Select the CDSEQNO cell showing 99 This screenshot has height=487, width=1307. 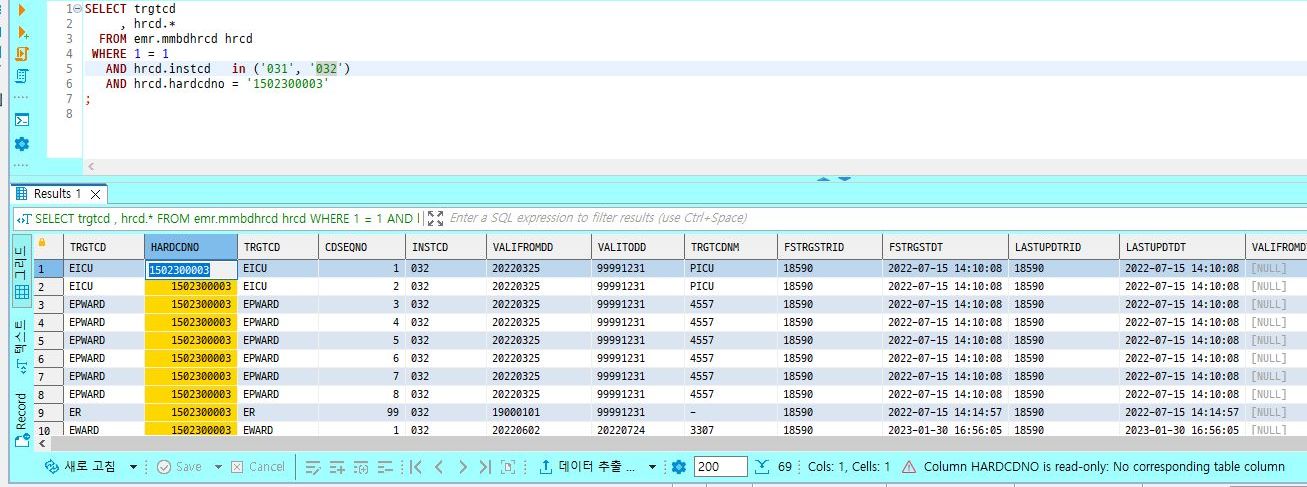point(362,412)
